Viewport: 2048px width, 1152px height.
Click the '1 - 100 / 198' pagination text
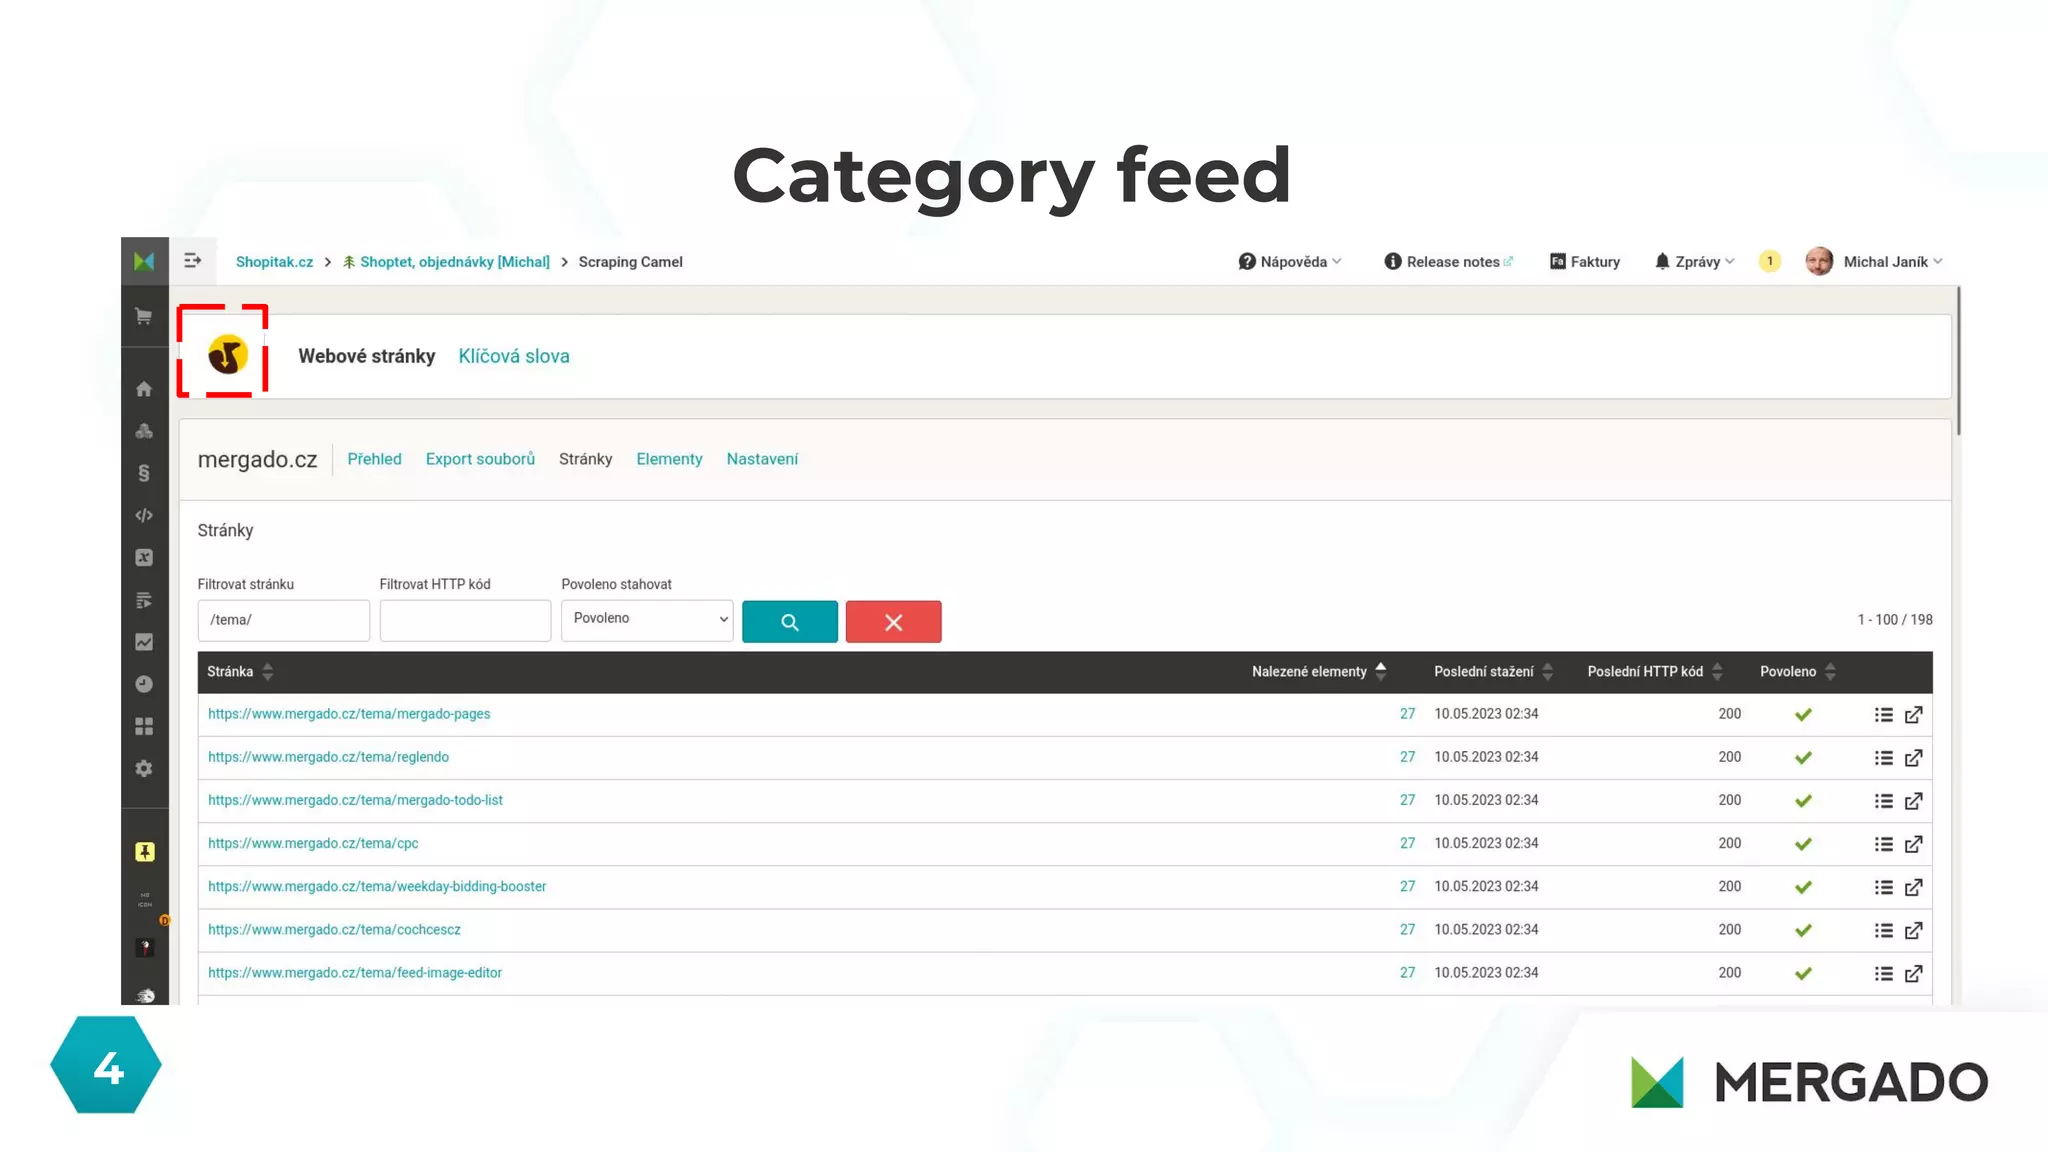click(1895, 620)
